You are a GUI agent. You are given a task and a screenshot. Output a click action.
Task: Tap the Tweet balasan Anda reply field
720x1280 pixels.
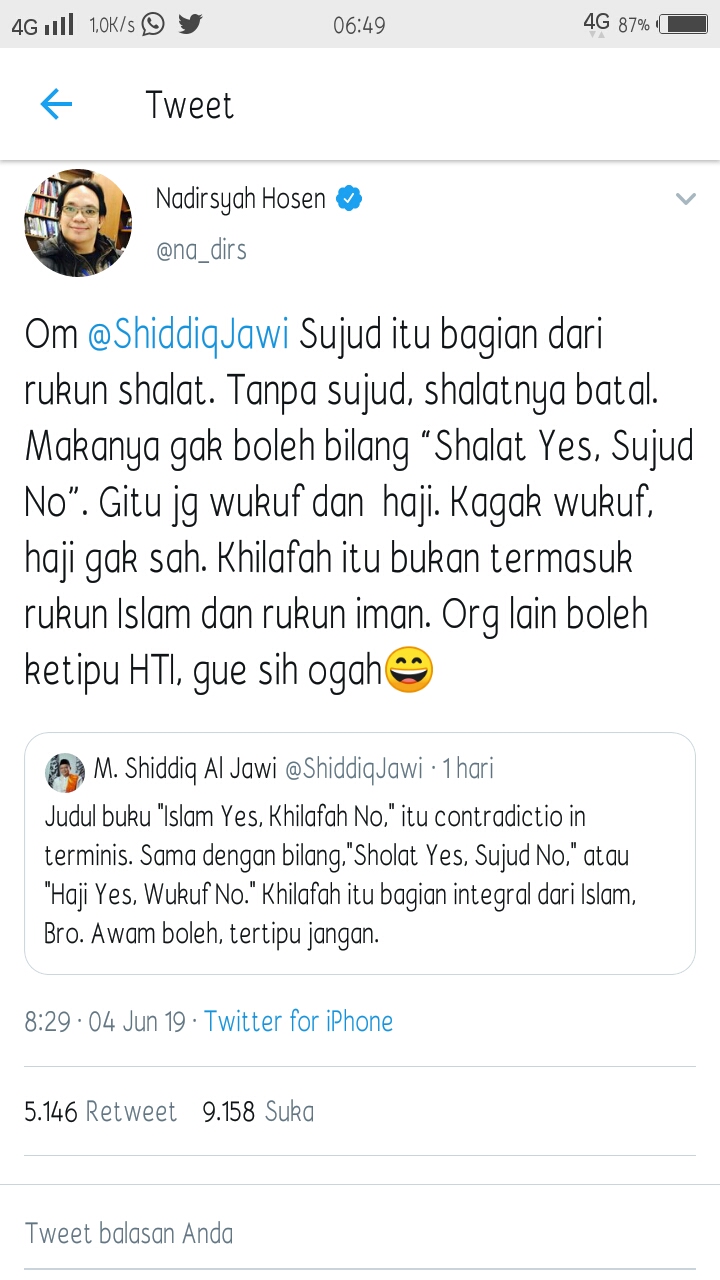click(360, 1232)
